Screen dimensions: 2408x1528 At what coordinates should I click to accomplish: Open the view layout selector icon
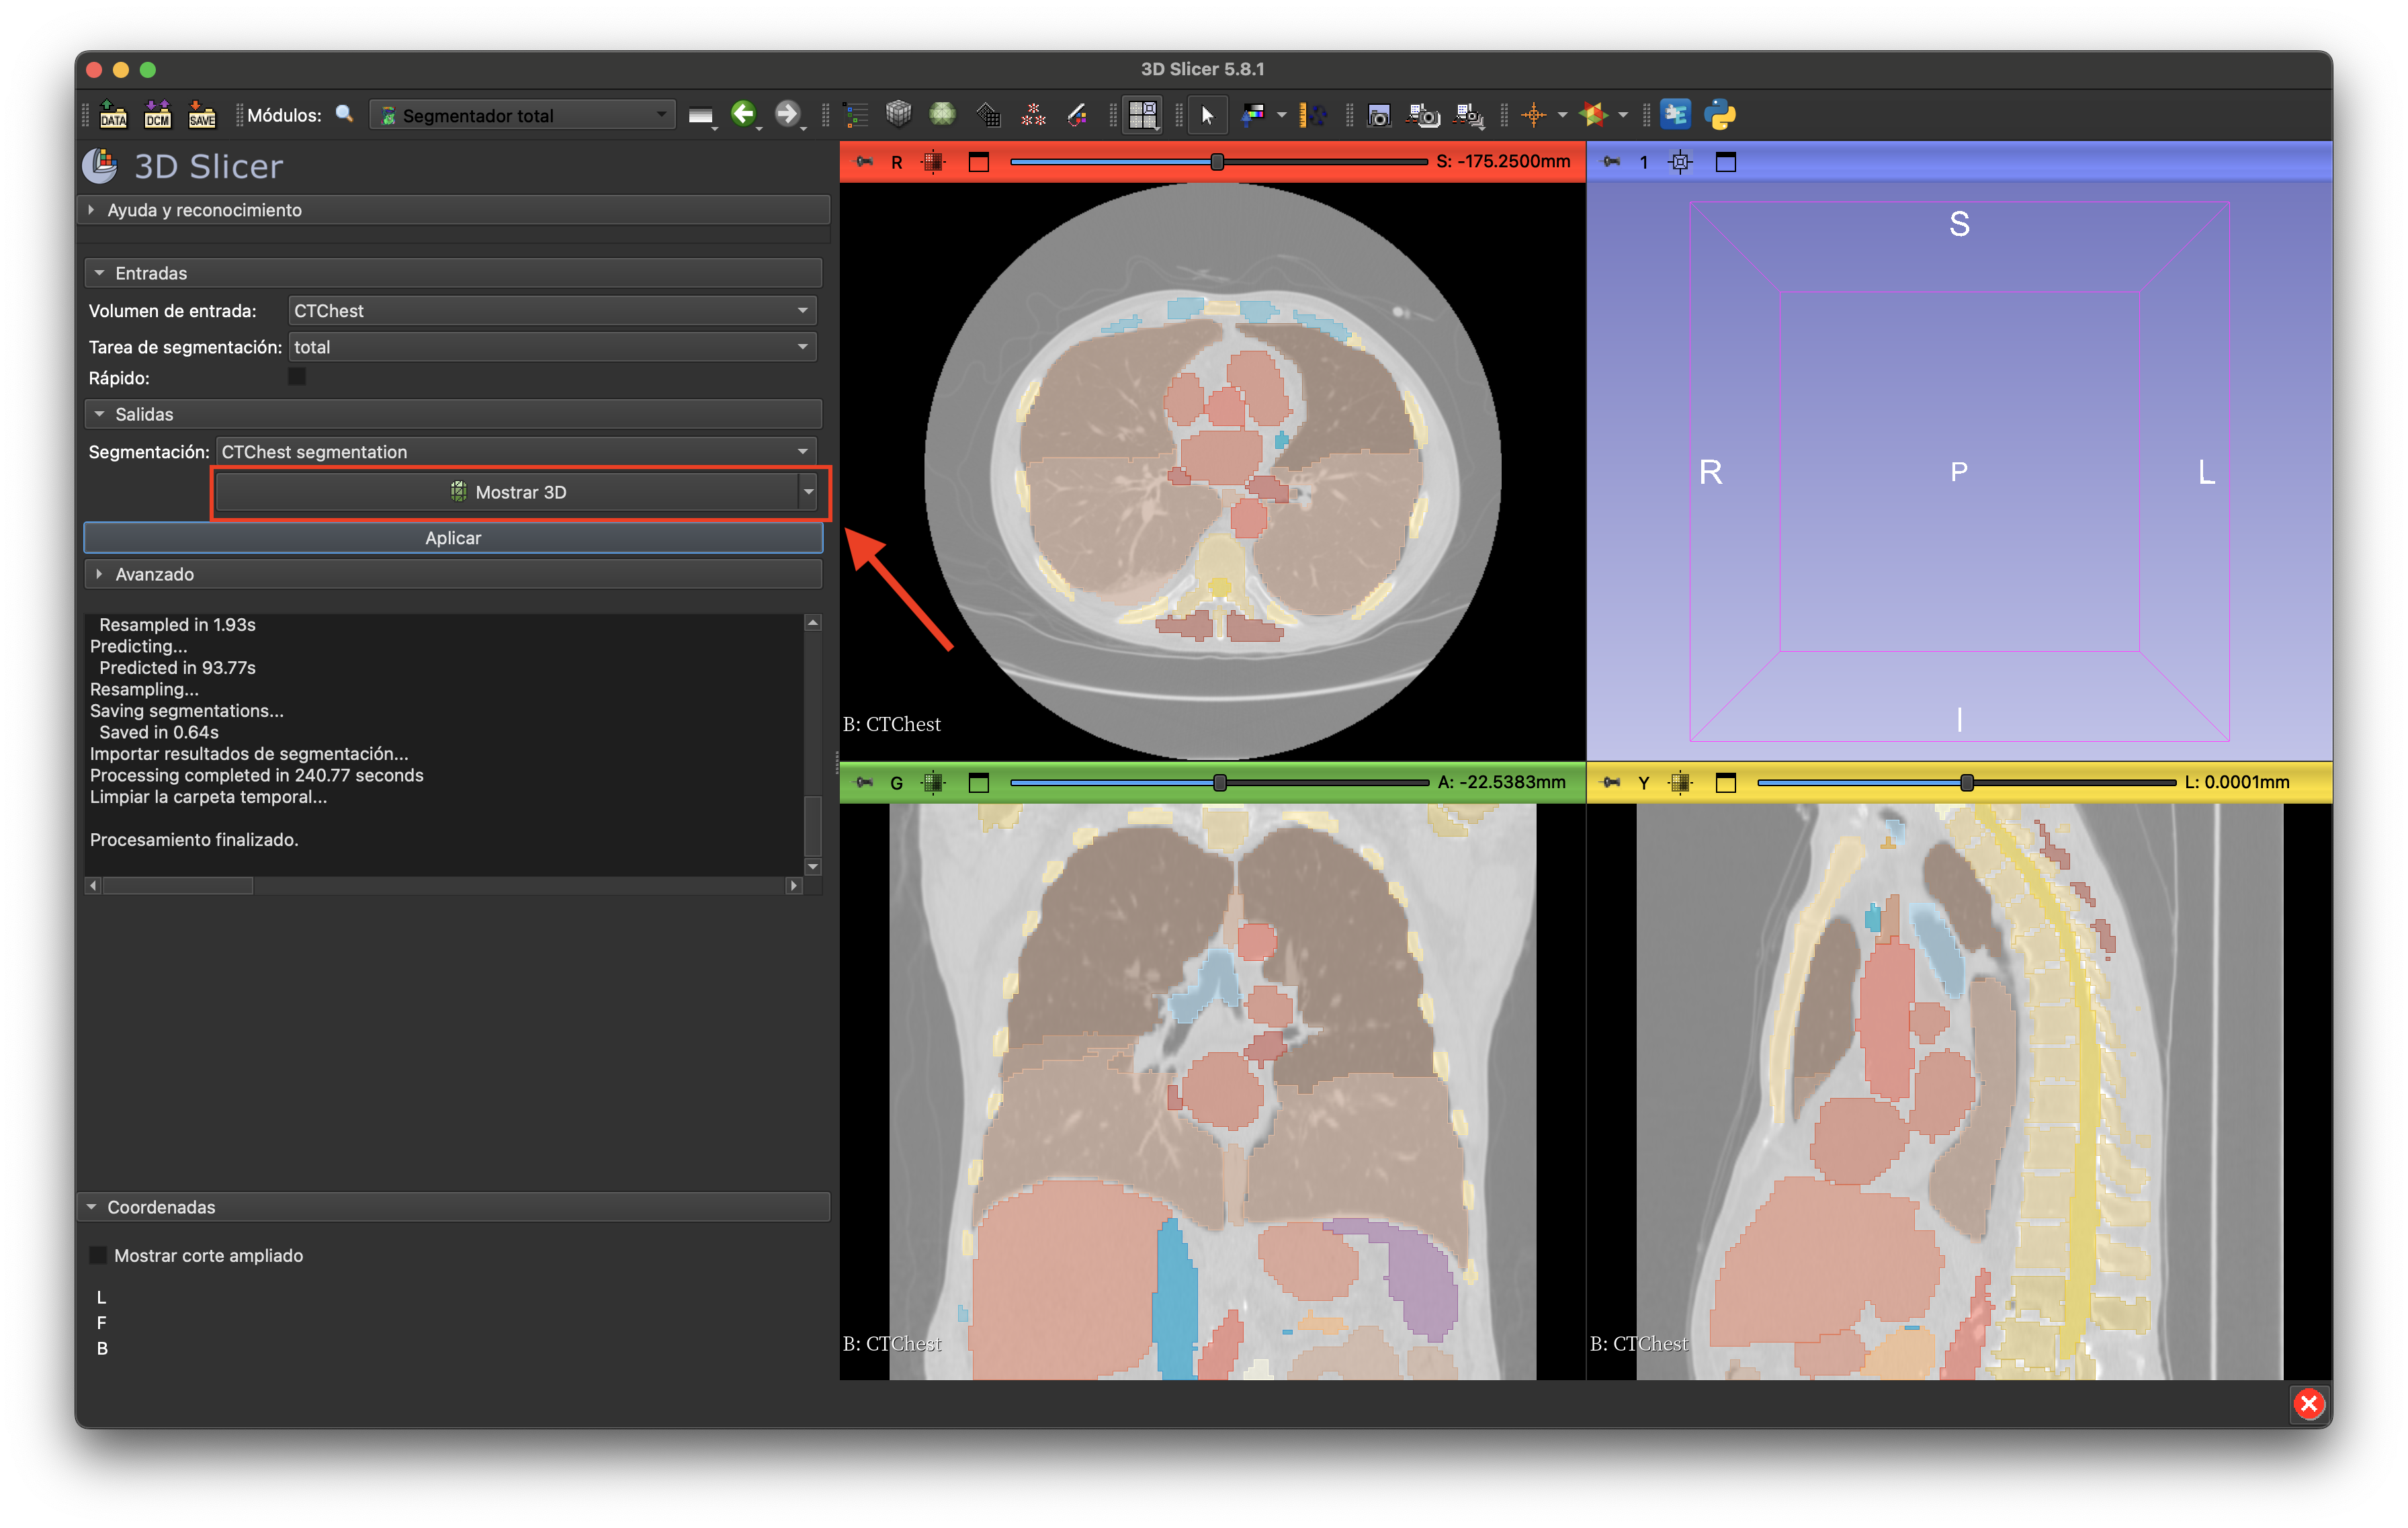1143,115
